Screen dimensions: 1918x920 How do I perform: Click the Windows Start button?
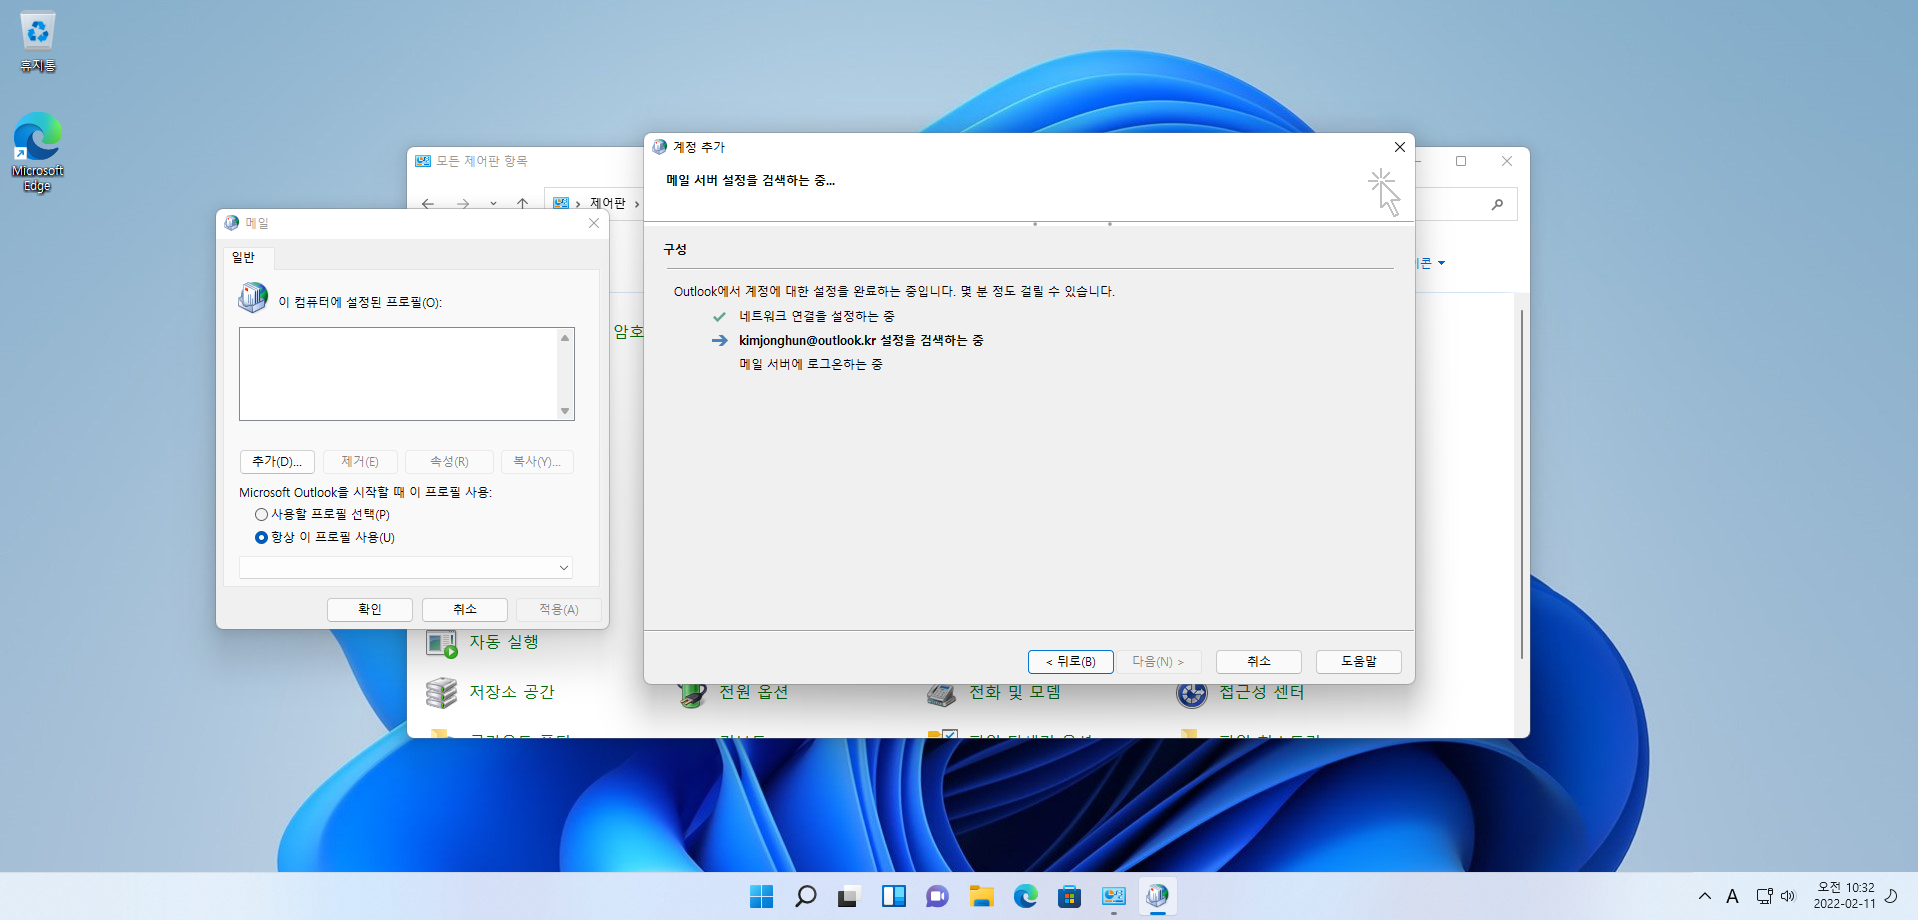point(761,896)
